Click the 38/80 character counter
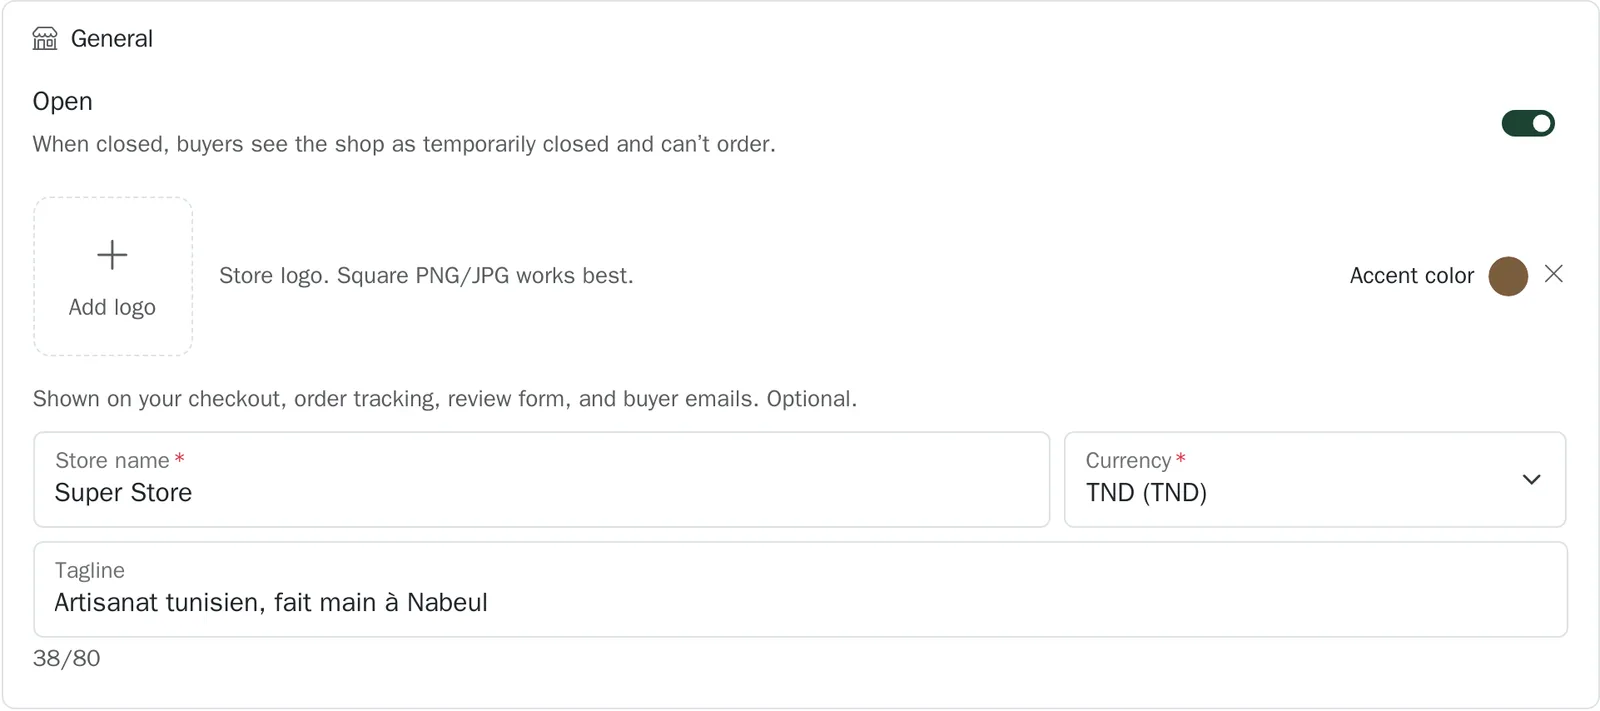 coord(67,659)
